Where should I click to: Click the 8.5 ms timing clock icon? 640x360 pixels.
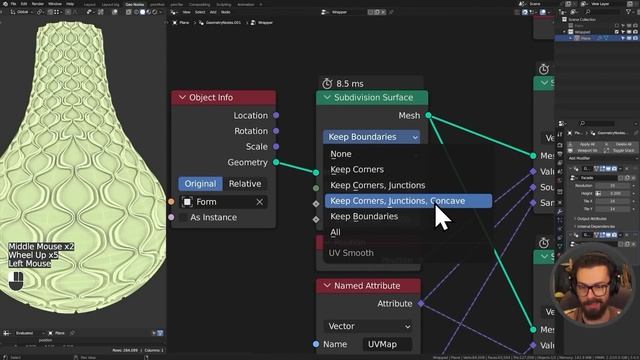coord(327,84)
